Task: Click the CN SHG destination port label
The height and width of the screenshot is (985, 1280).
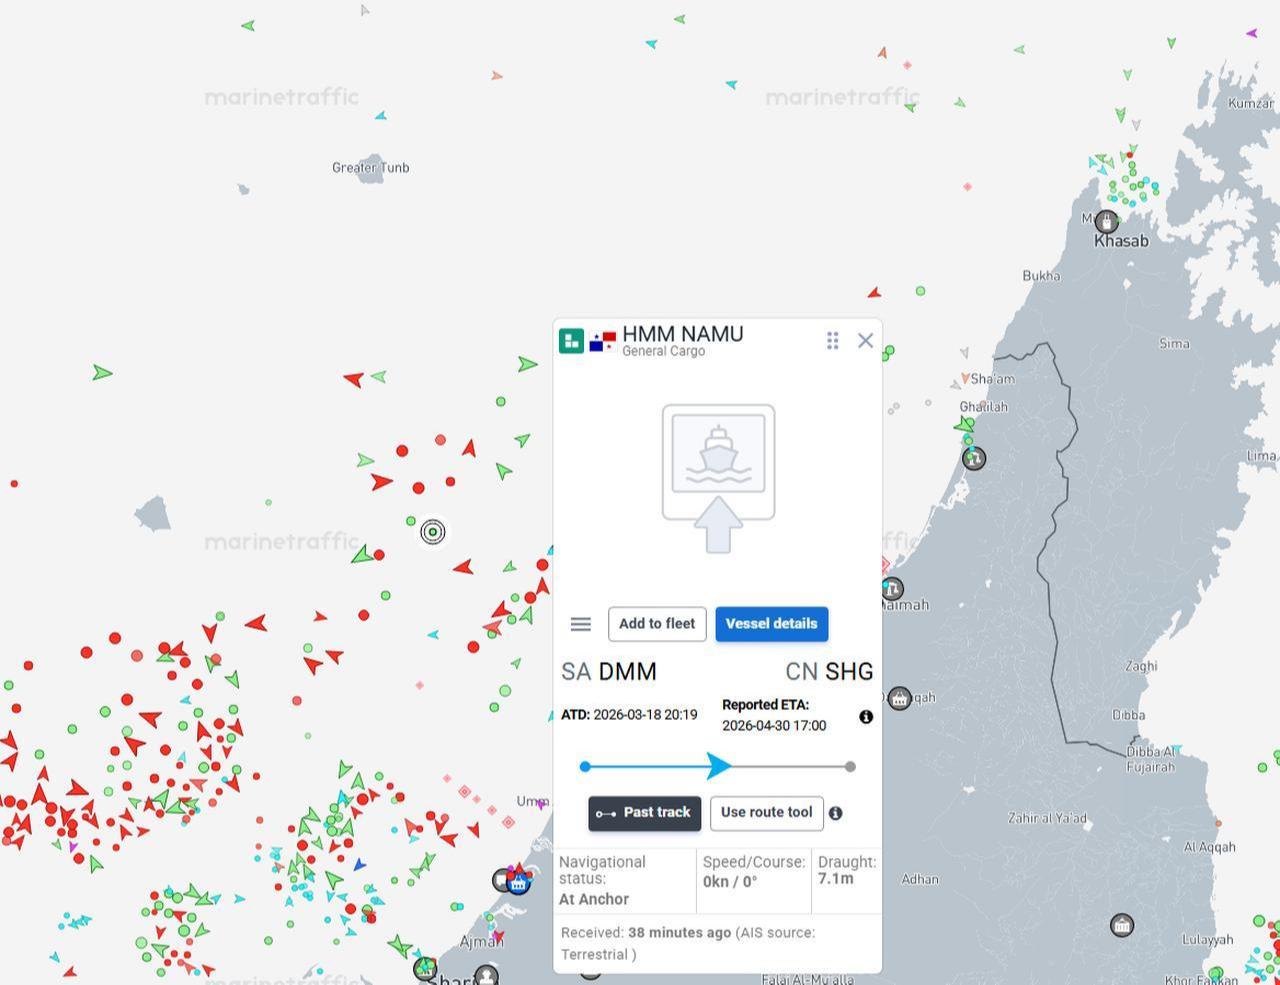Action: (829, 672)
